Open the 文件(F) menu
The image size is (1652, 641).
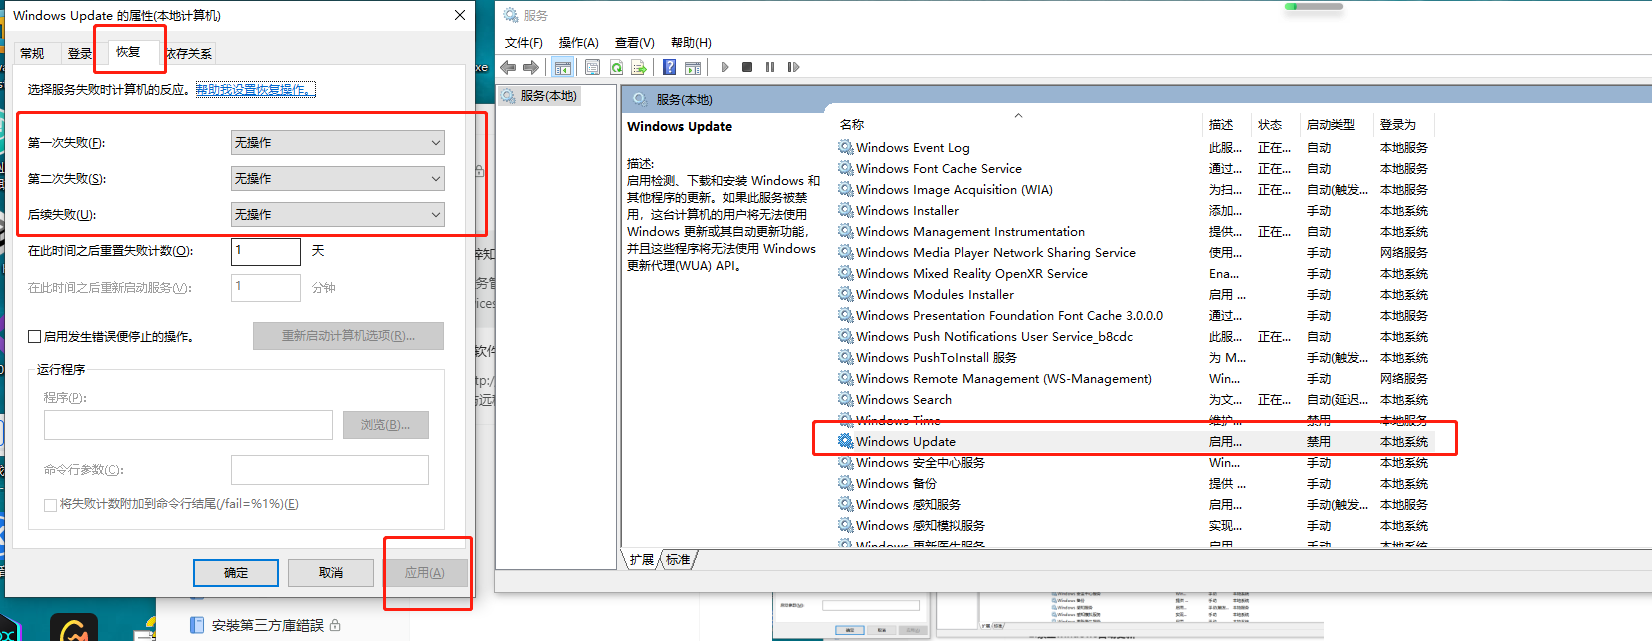[524, 42]
